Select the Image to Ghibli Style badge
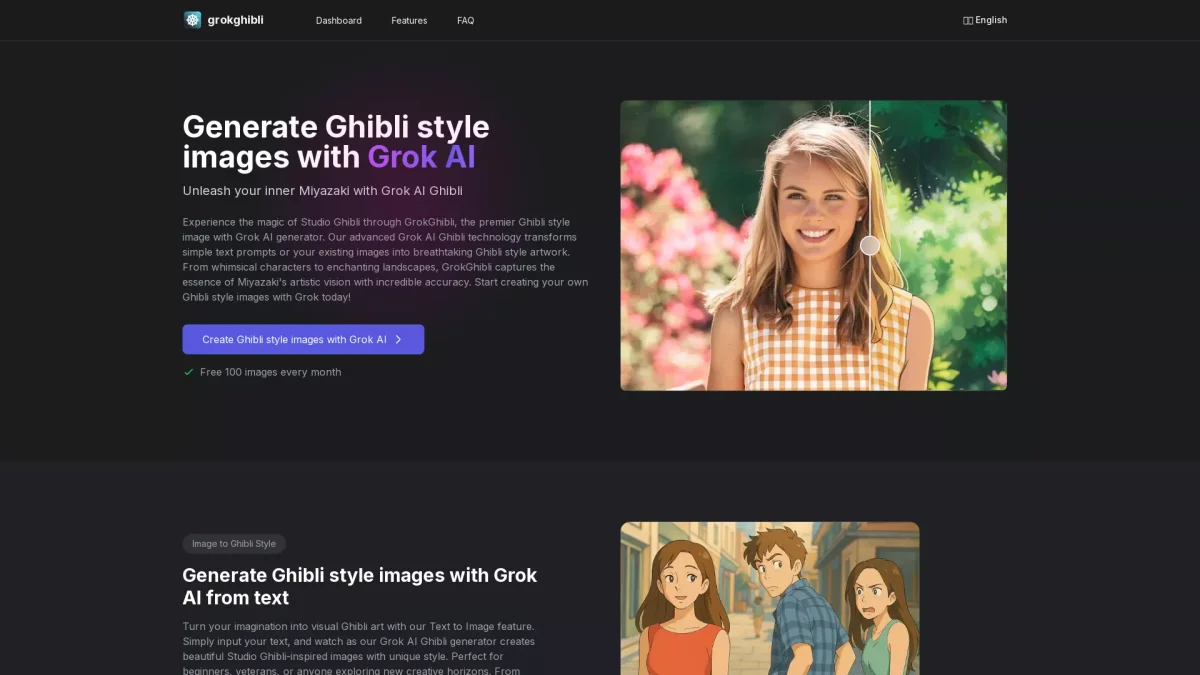The height and width of the screenshot is (675, 1200). pos(234,544)
